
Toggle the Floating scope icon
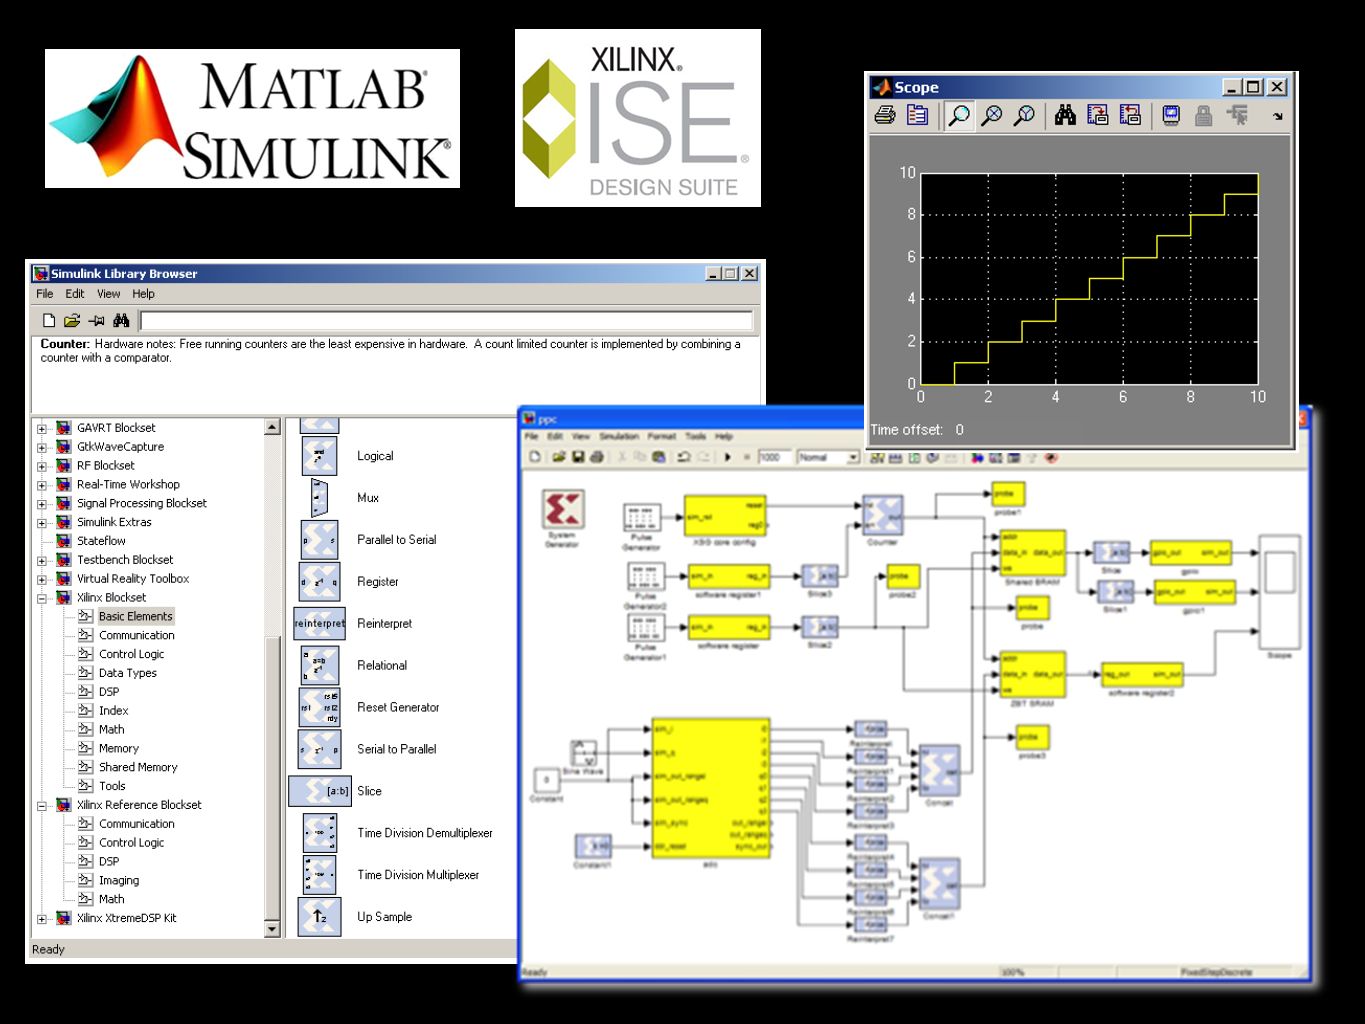tap(1171, 116)
